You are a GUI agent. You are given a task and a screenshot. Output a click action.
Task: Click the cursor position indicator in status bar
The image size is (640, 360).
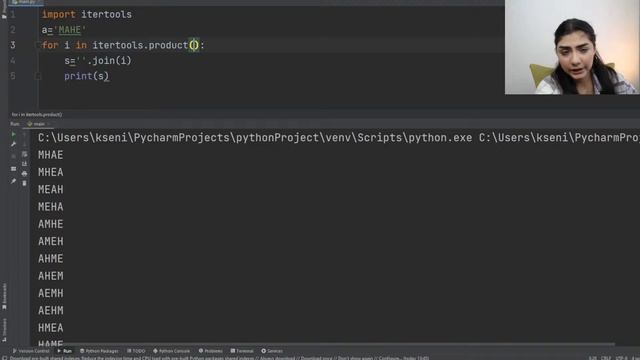pos(593,358)
